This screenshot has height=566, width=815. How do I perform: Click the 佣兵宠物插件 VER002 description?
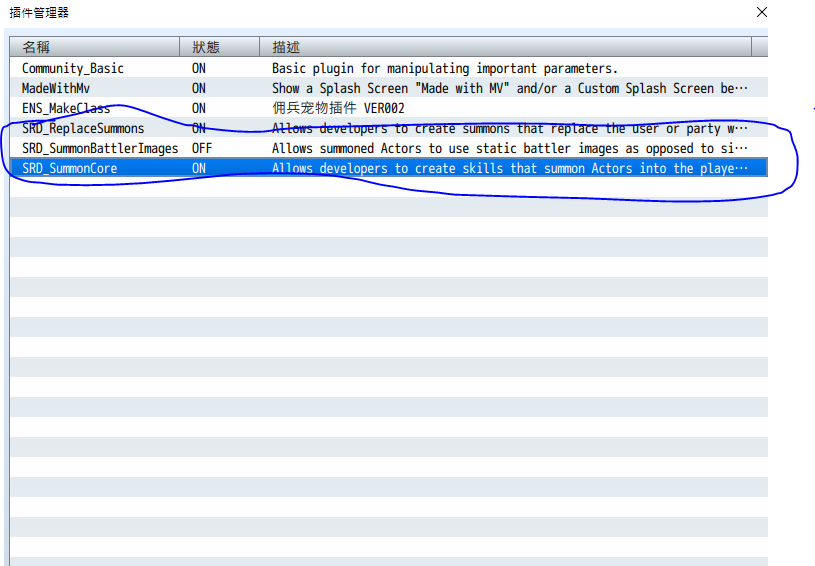(338, 108)
